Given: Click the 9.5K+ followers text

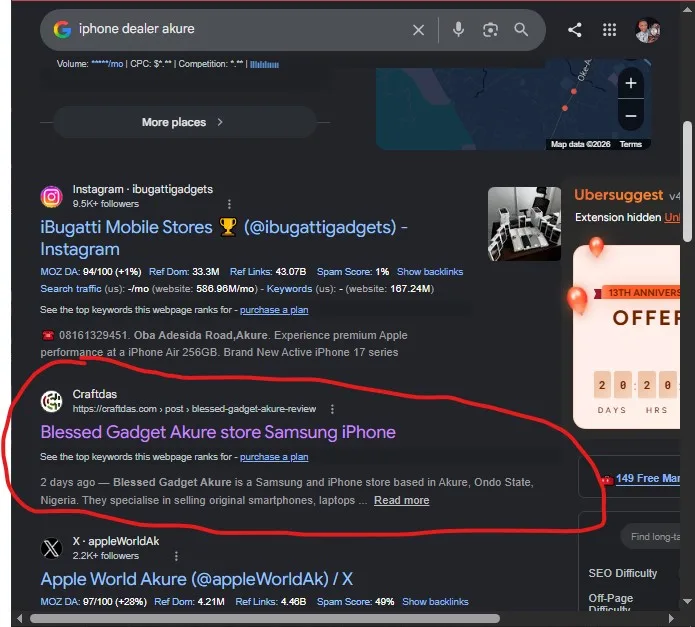Looking at the screenshot, I should coord(106,204).
